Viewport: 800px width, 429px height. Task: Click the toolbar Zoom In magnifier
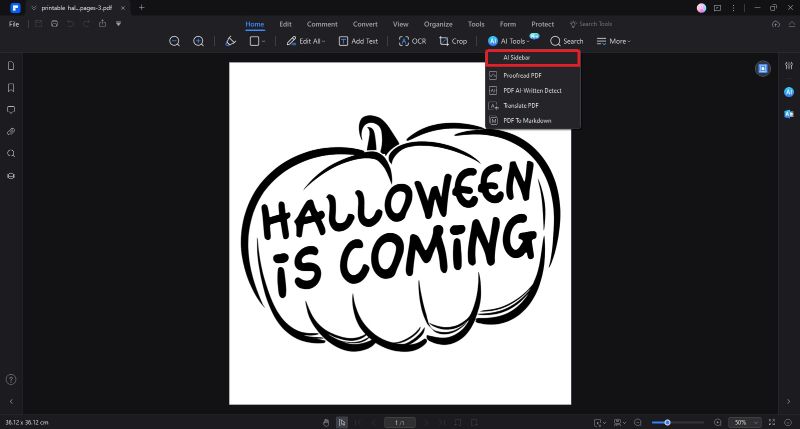(x=198, y=41)
